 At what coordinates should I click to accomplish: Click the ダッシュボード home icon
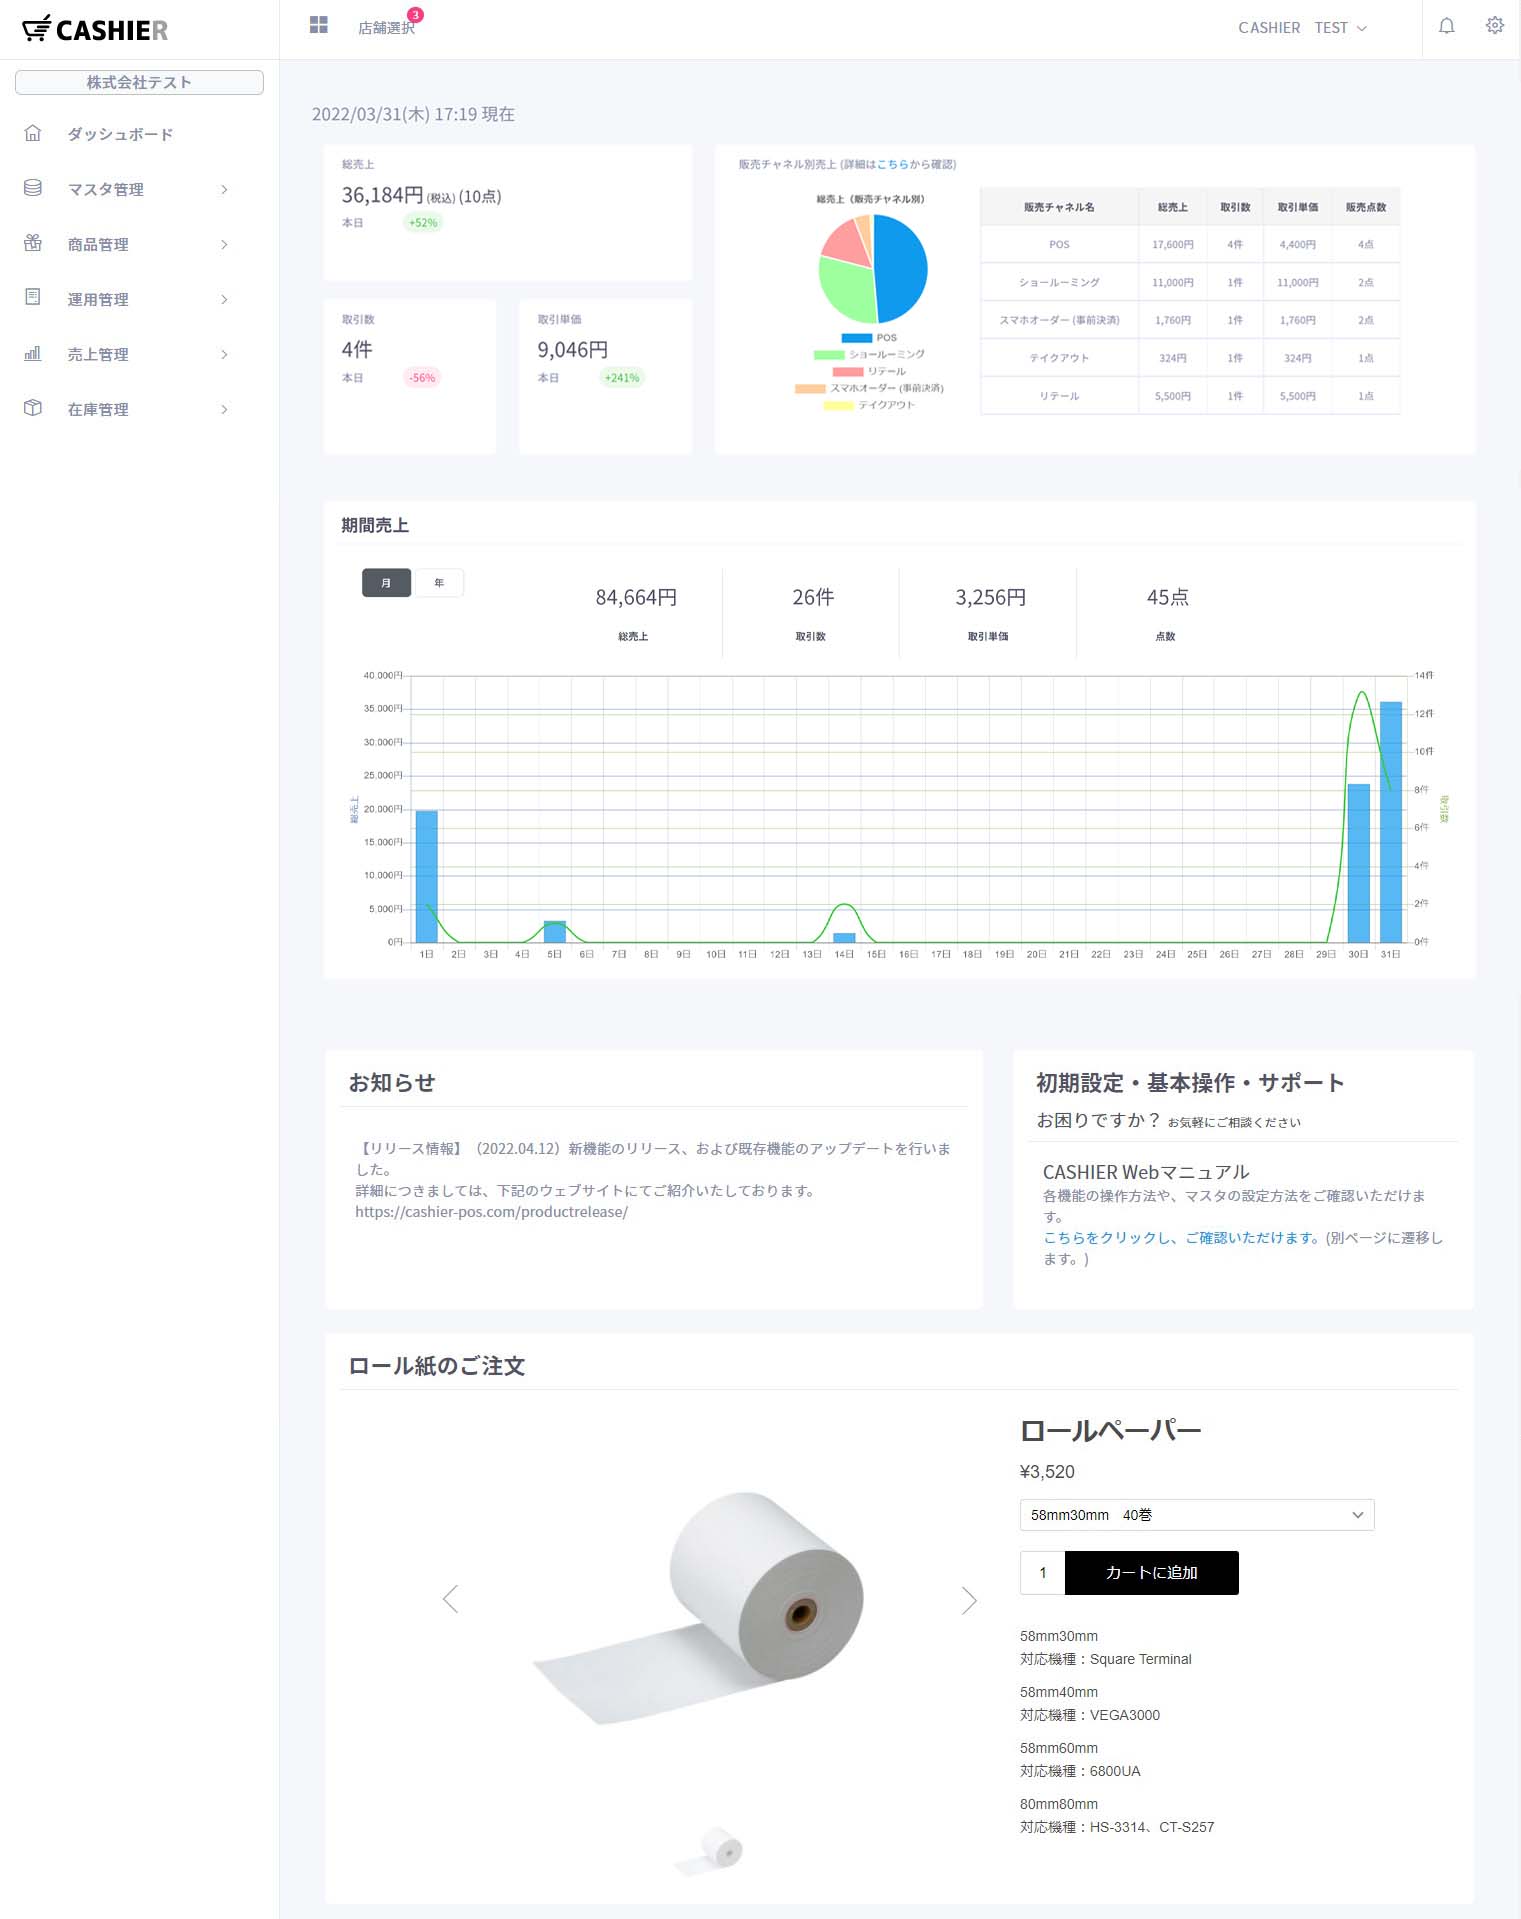pyautogui.click(x=33, y=133)
